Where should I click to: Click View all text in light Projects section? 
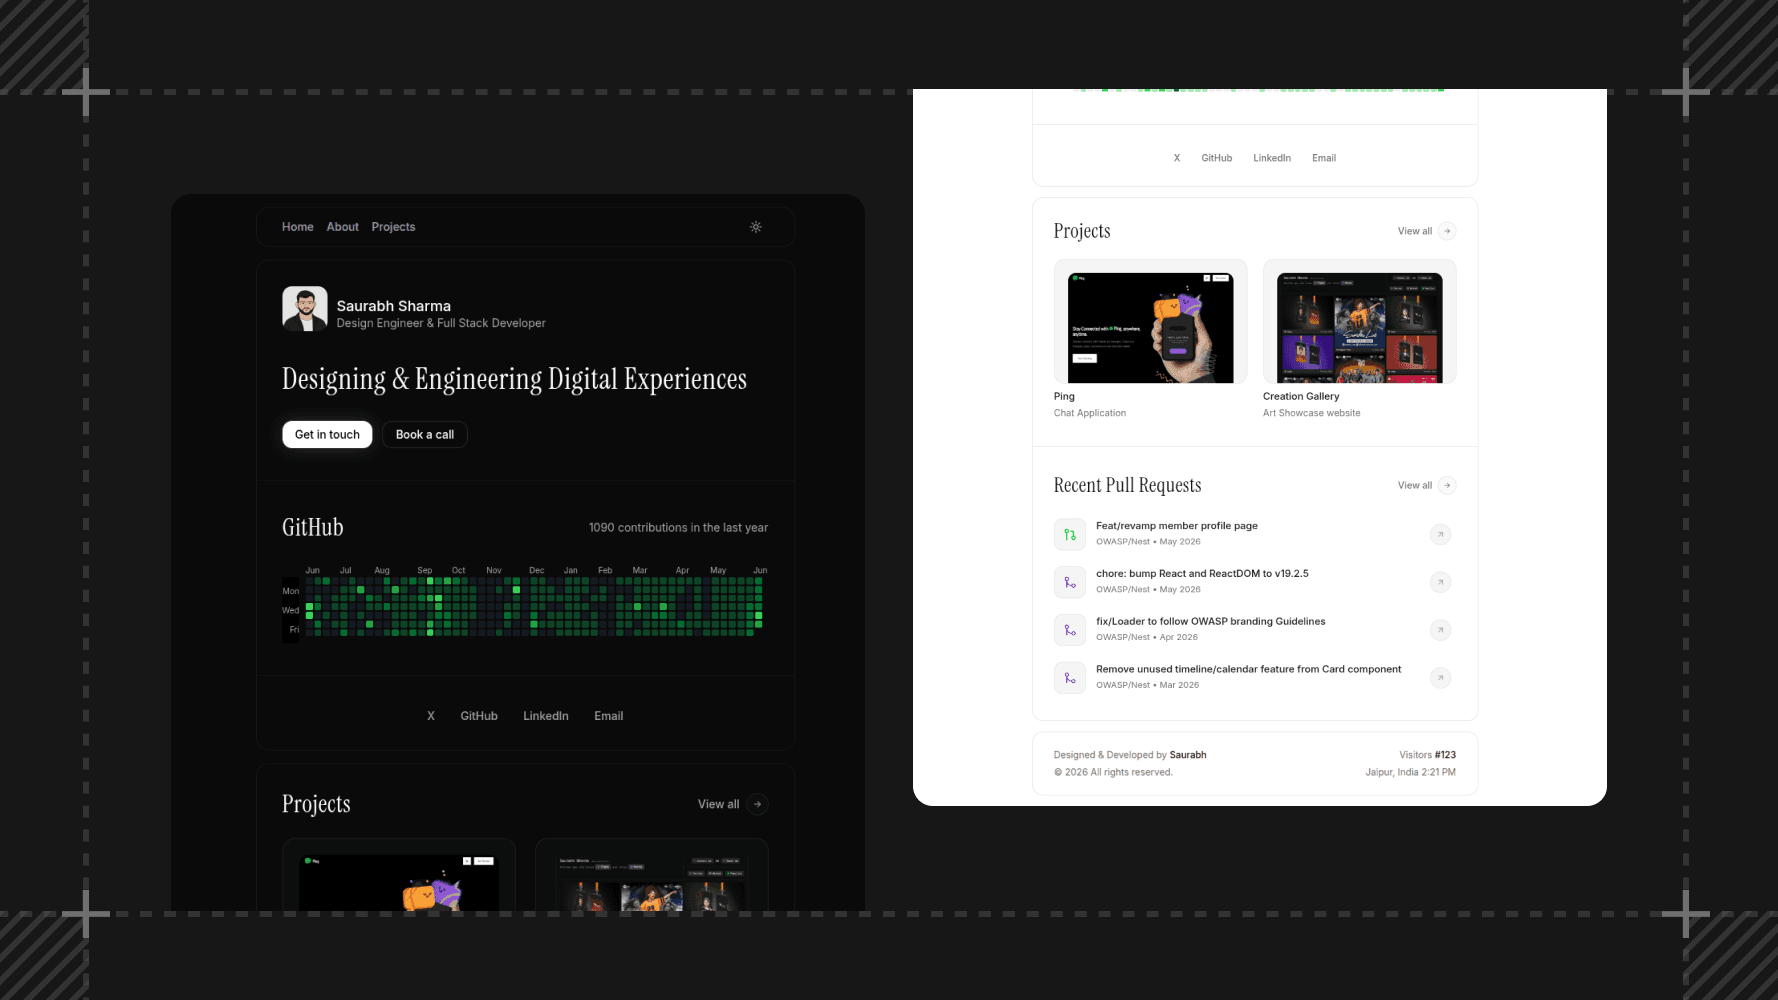click(1415, 231)
